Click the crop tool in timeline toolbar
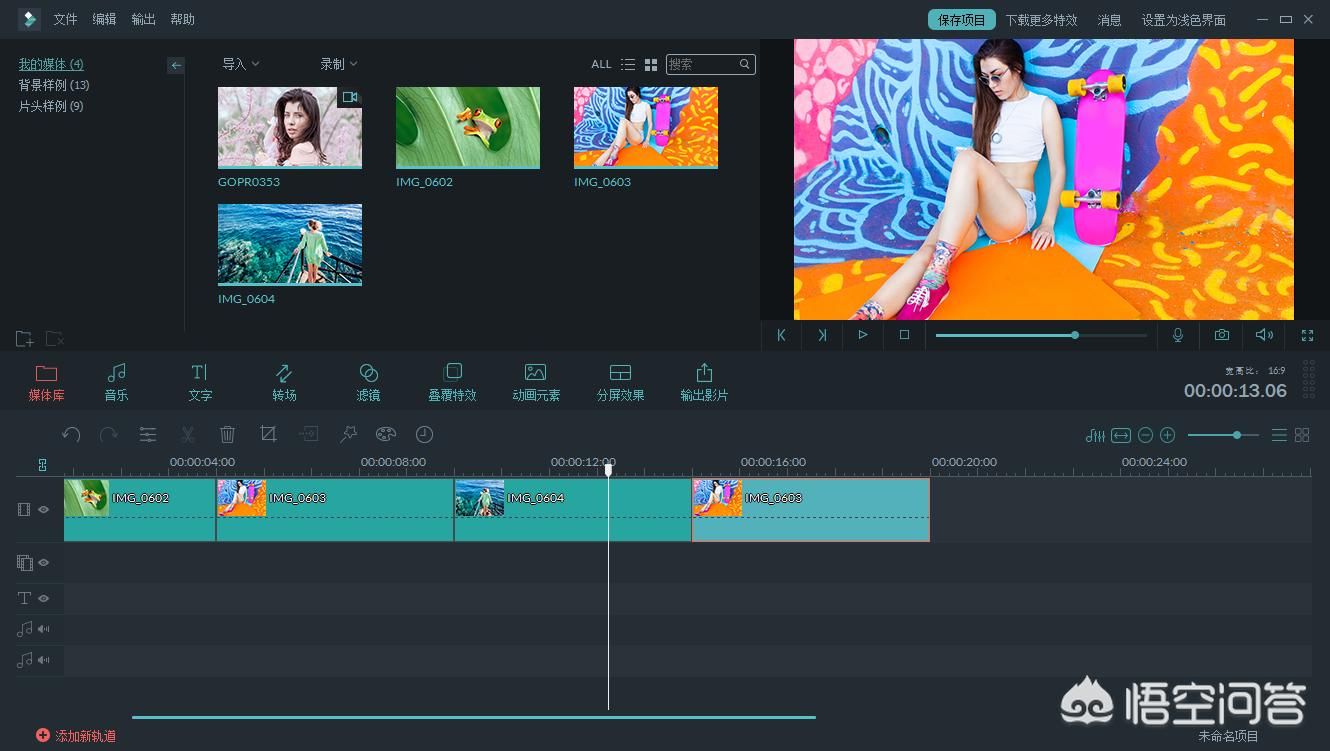The height and width of the screenshot is (751, 1330). 268,434
